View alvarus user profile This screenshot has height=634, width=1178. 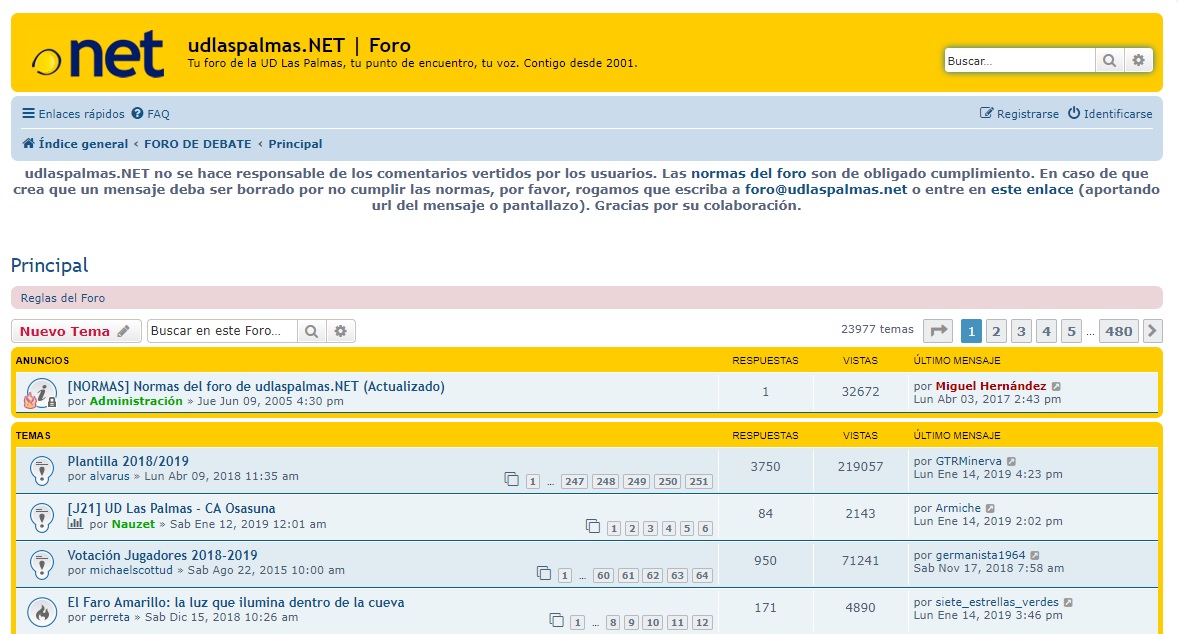point(110,476)
